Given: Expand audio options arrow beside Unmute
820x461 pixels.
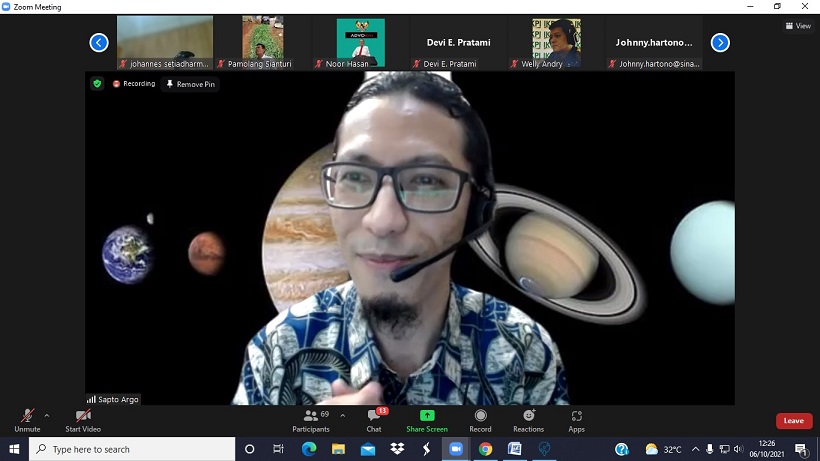Looking at the screenshot, I should [47, 415].
